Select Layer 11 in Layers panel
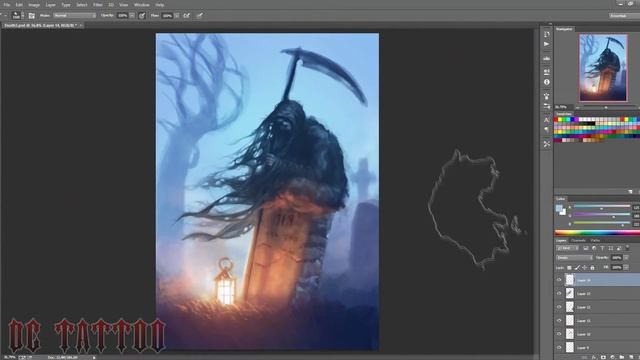 pos(597,320)
